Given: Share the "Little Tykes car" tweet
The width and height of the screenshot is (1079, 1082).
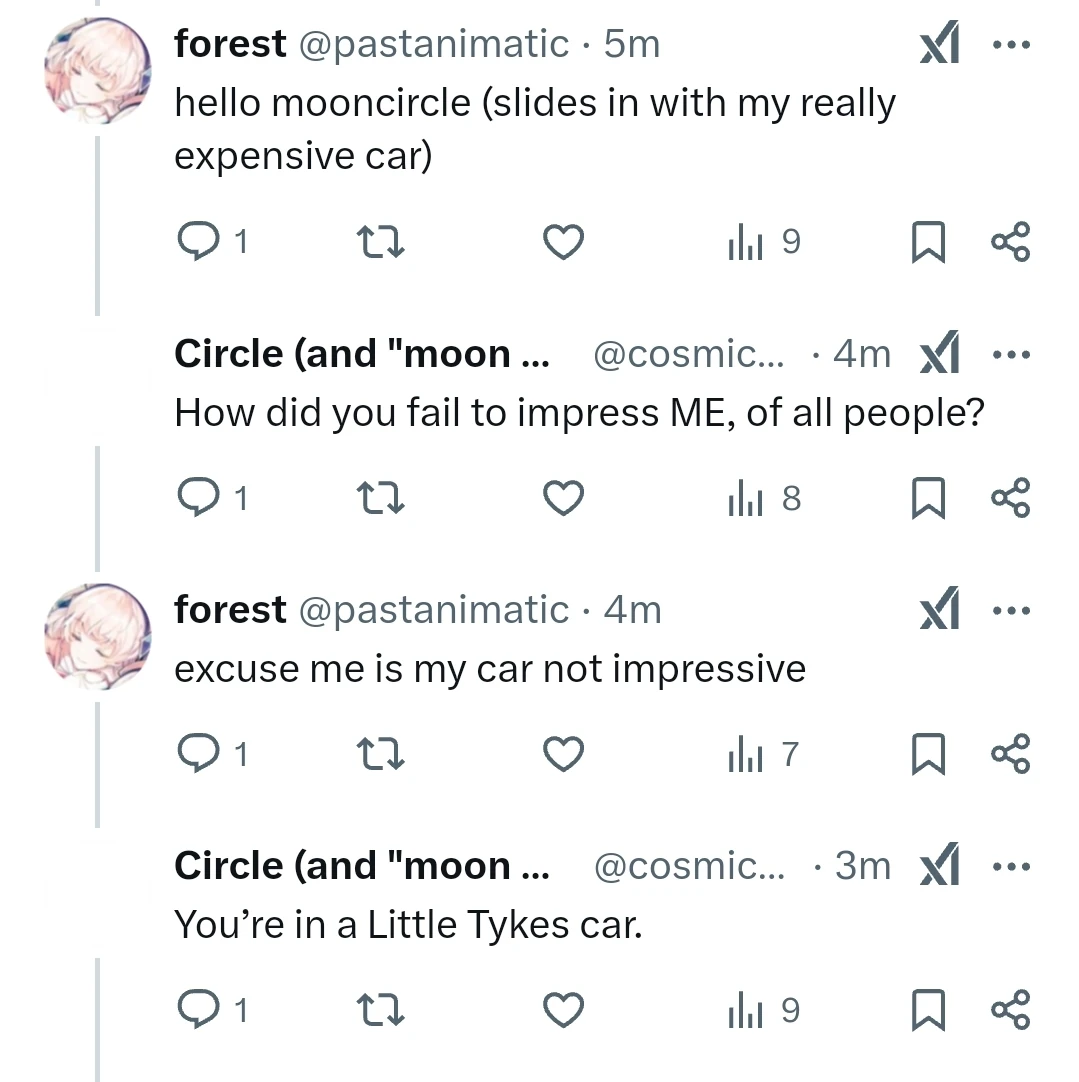Looking at the screenshot, I should tap(1010, 1011).
